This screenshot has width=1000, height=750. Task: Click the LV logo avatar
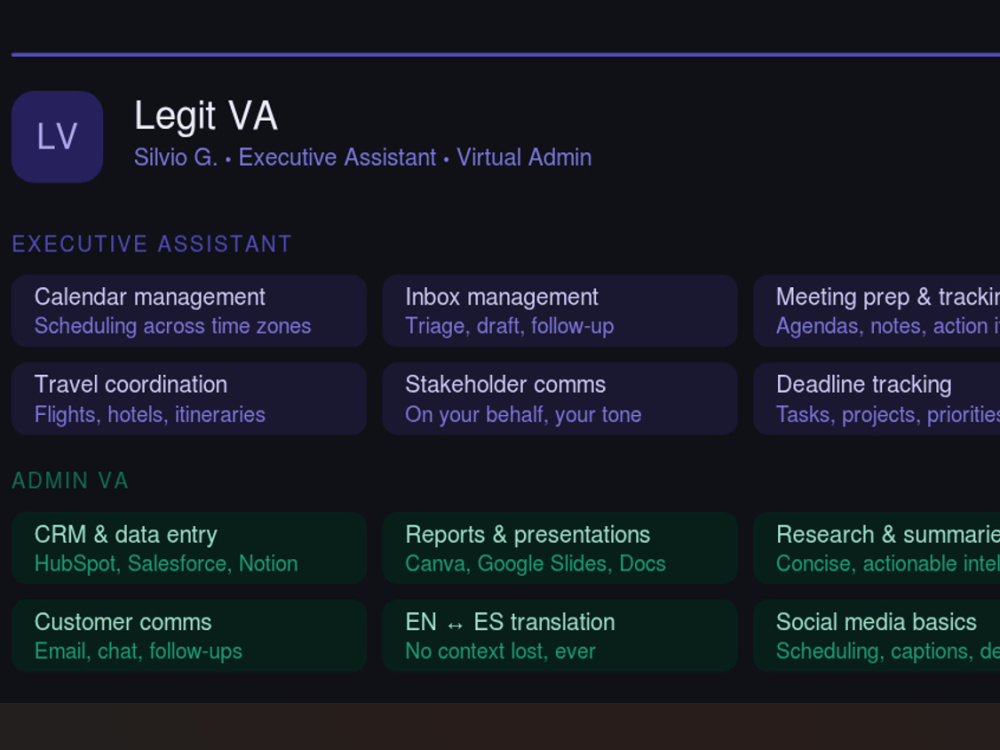pos(57,136)
